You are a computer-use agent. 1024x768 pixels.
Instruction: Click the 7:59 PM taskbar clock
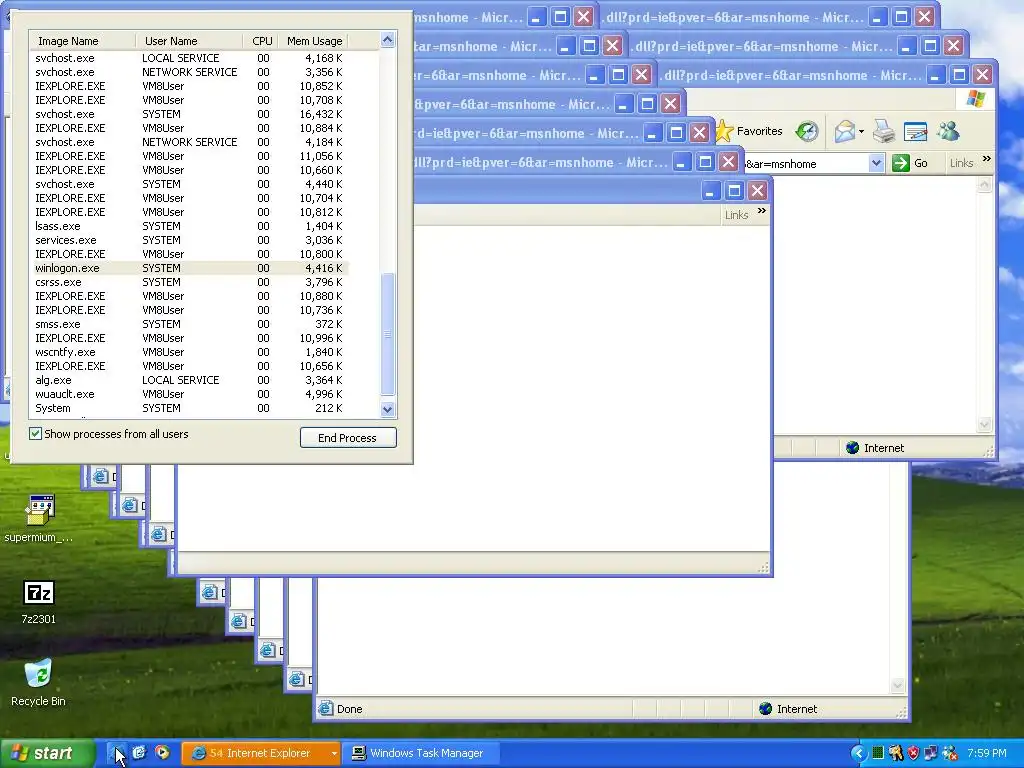pyautogui.click(x=987, y=753)
